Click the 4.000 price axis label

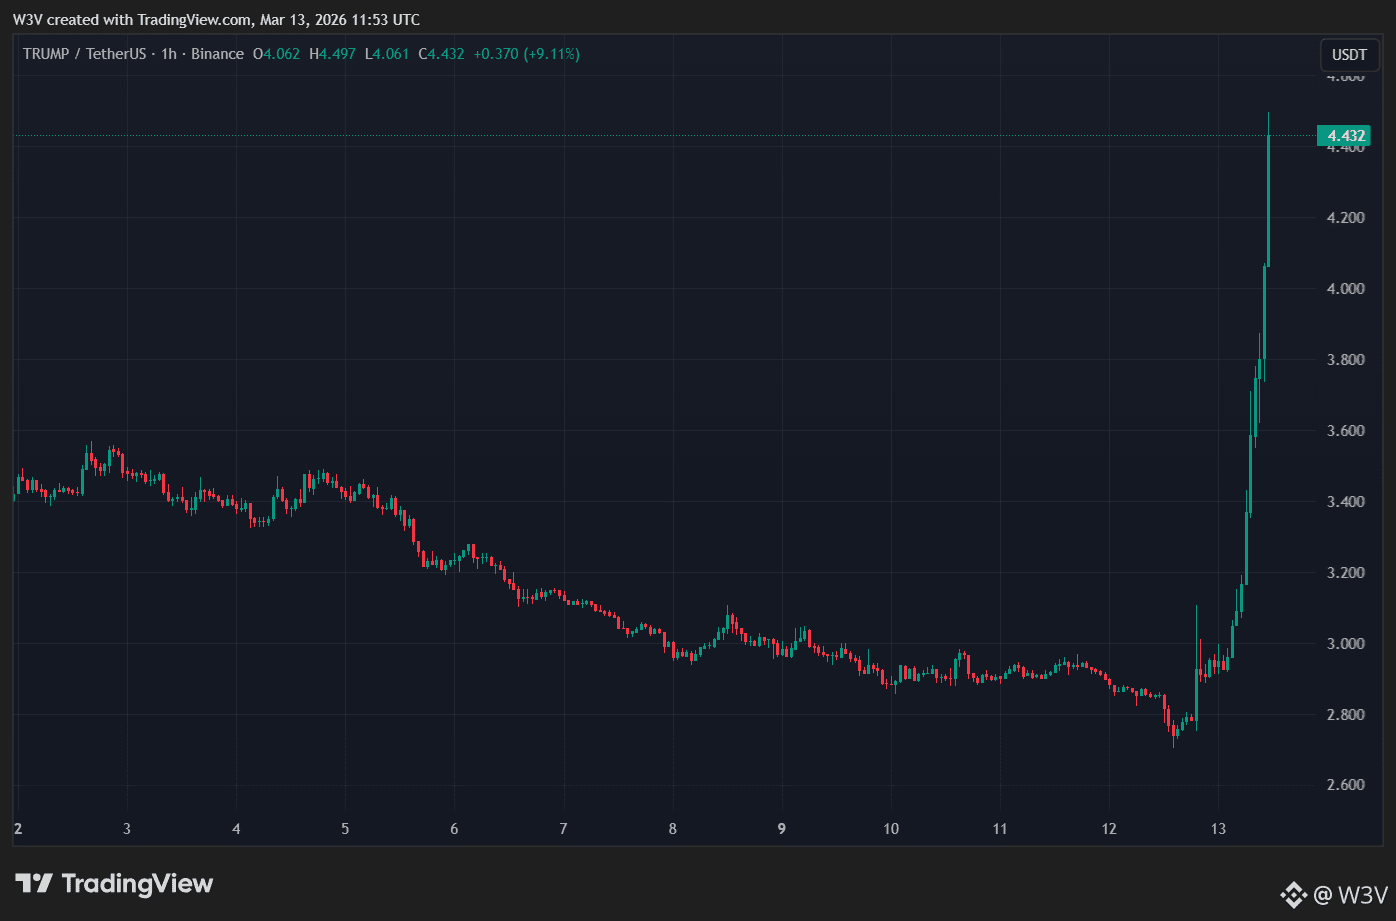click(1346, 289)
